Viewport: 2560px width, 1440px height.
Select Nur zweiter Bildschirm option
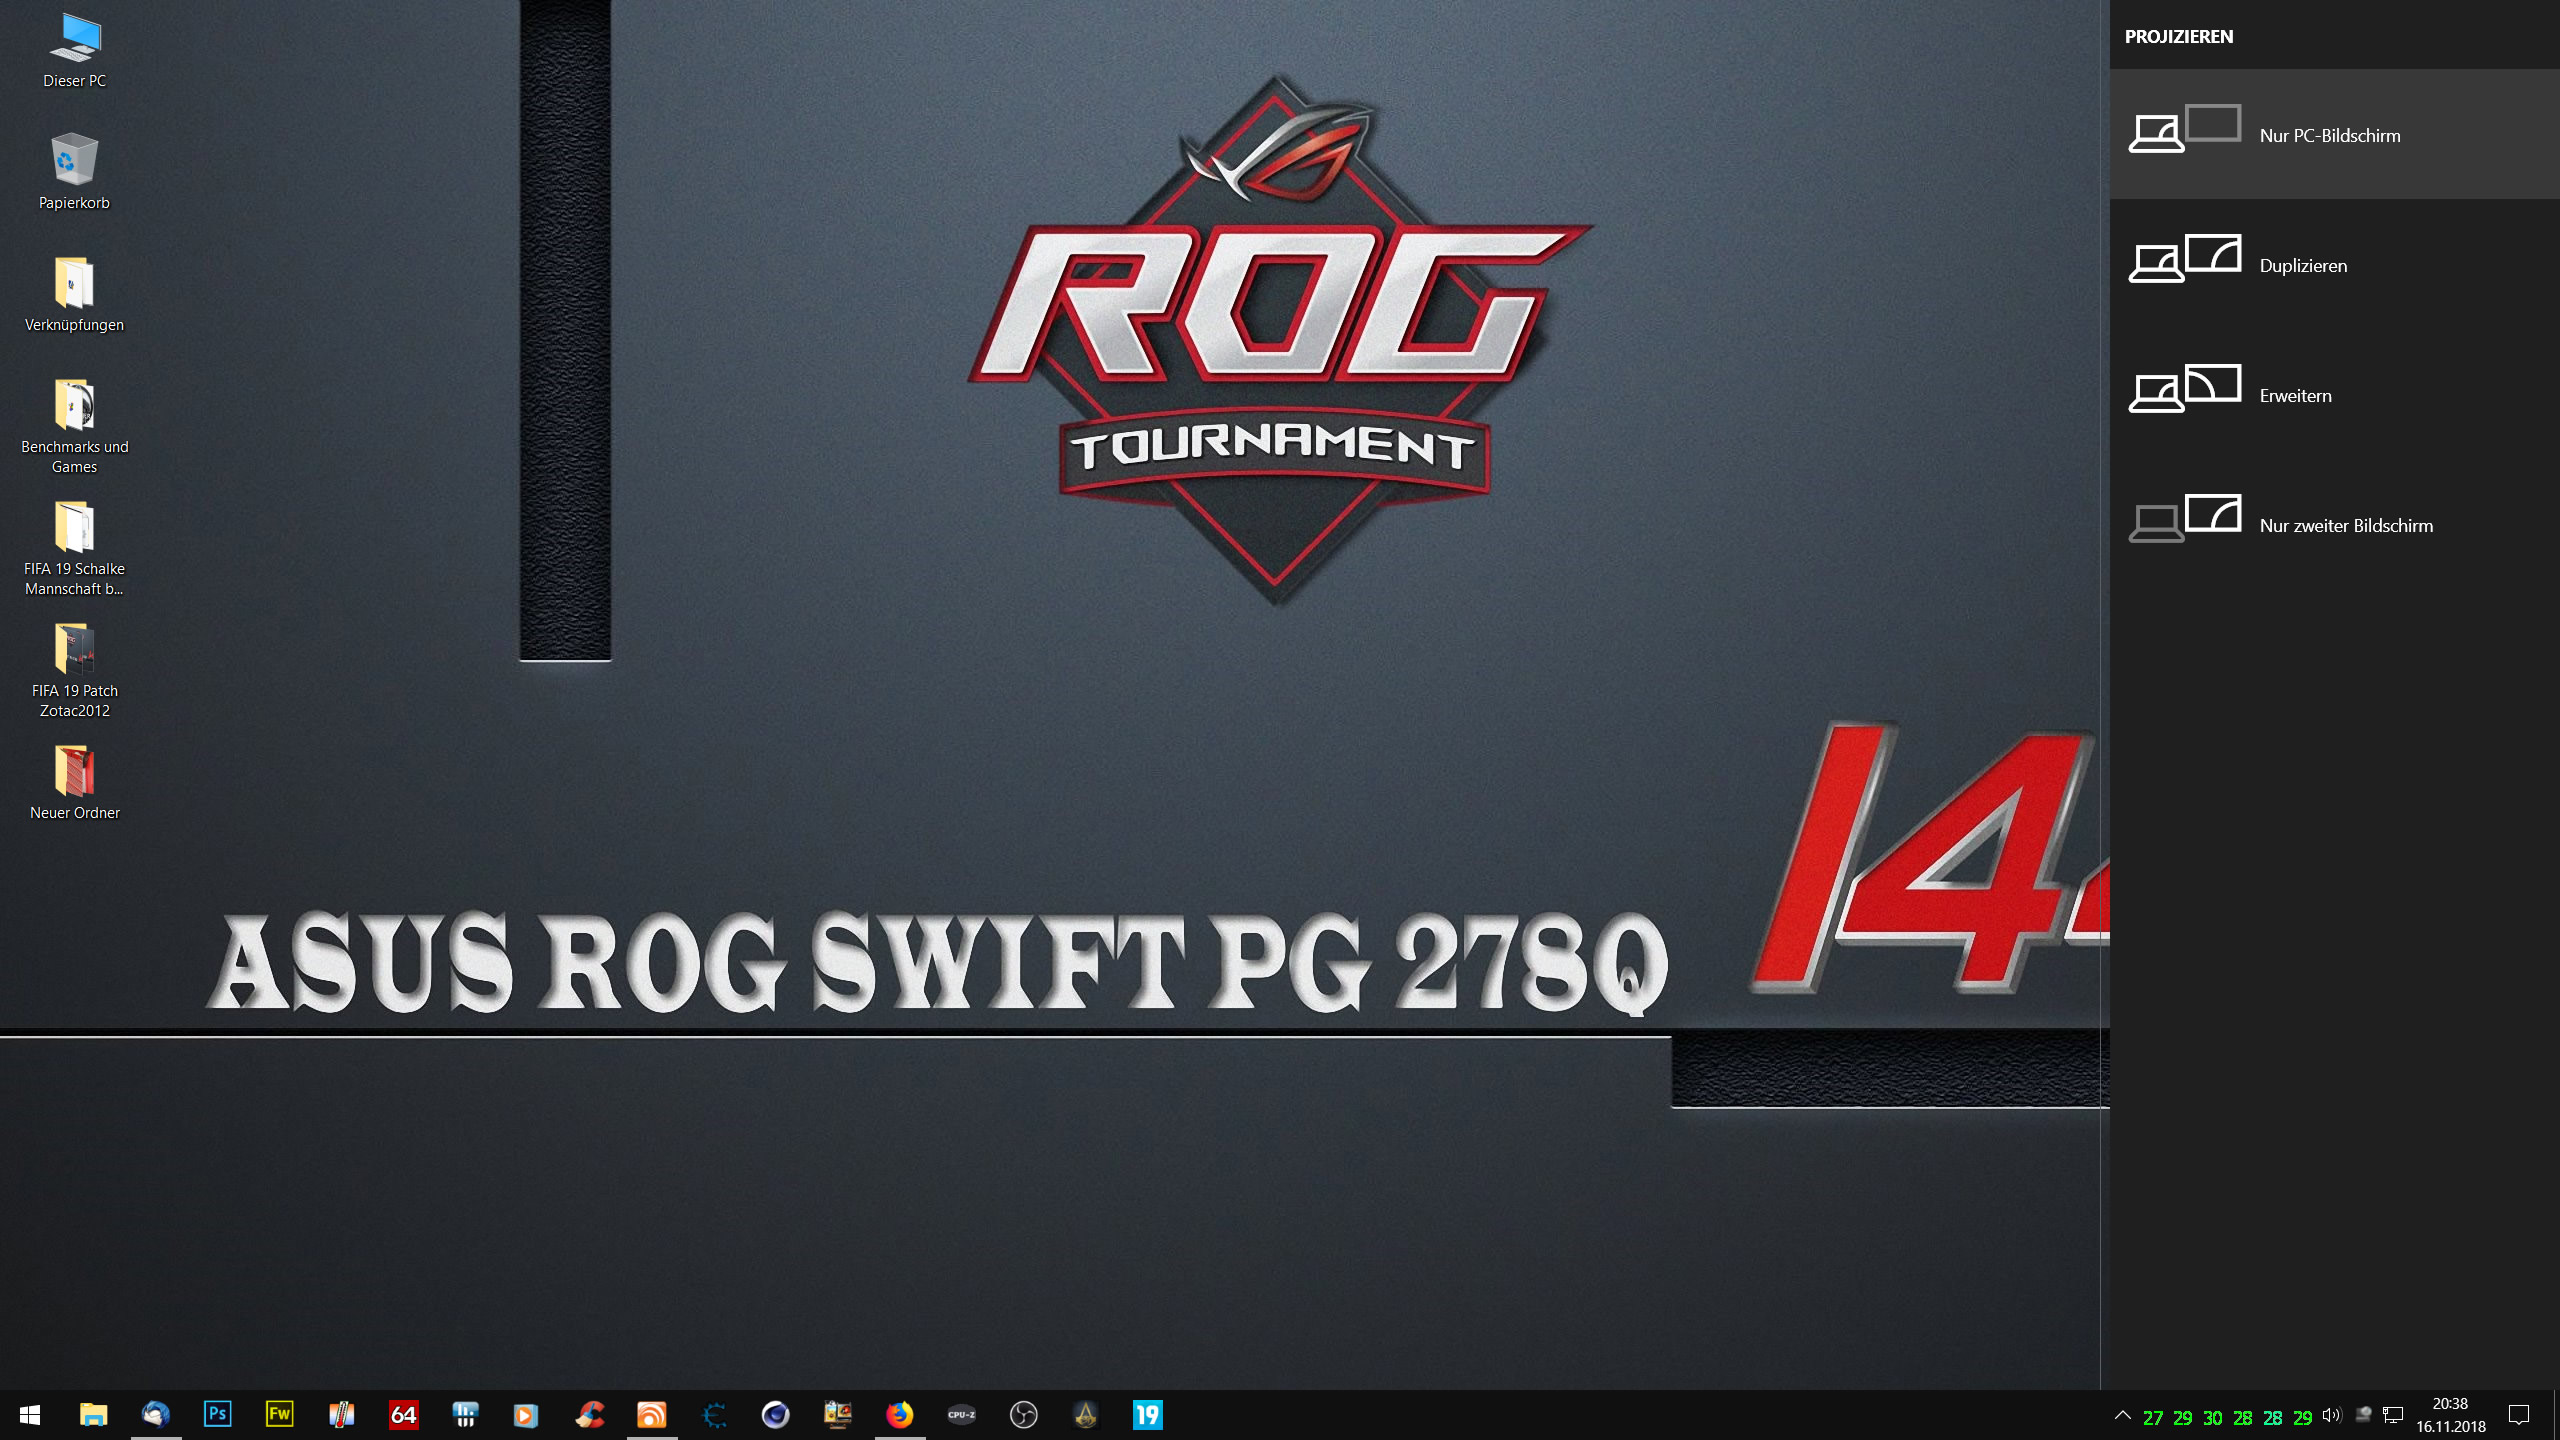pyautogui.click(x=2345, y=525)
